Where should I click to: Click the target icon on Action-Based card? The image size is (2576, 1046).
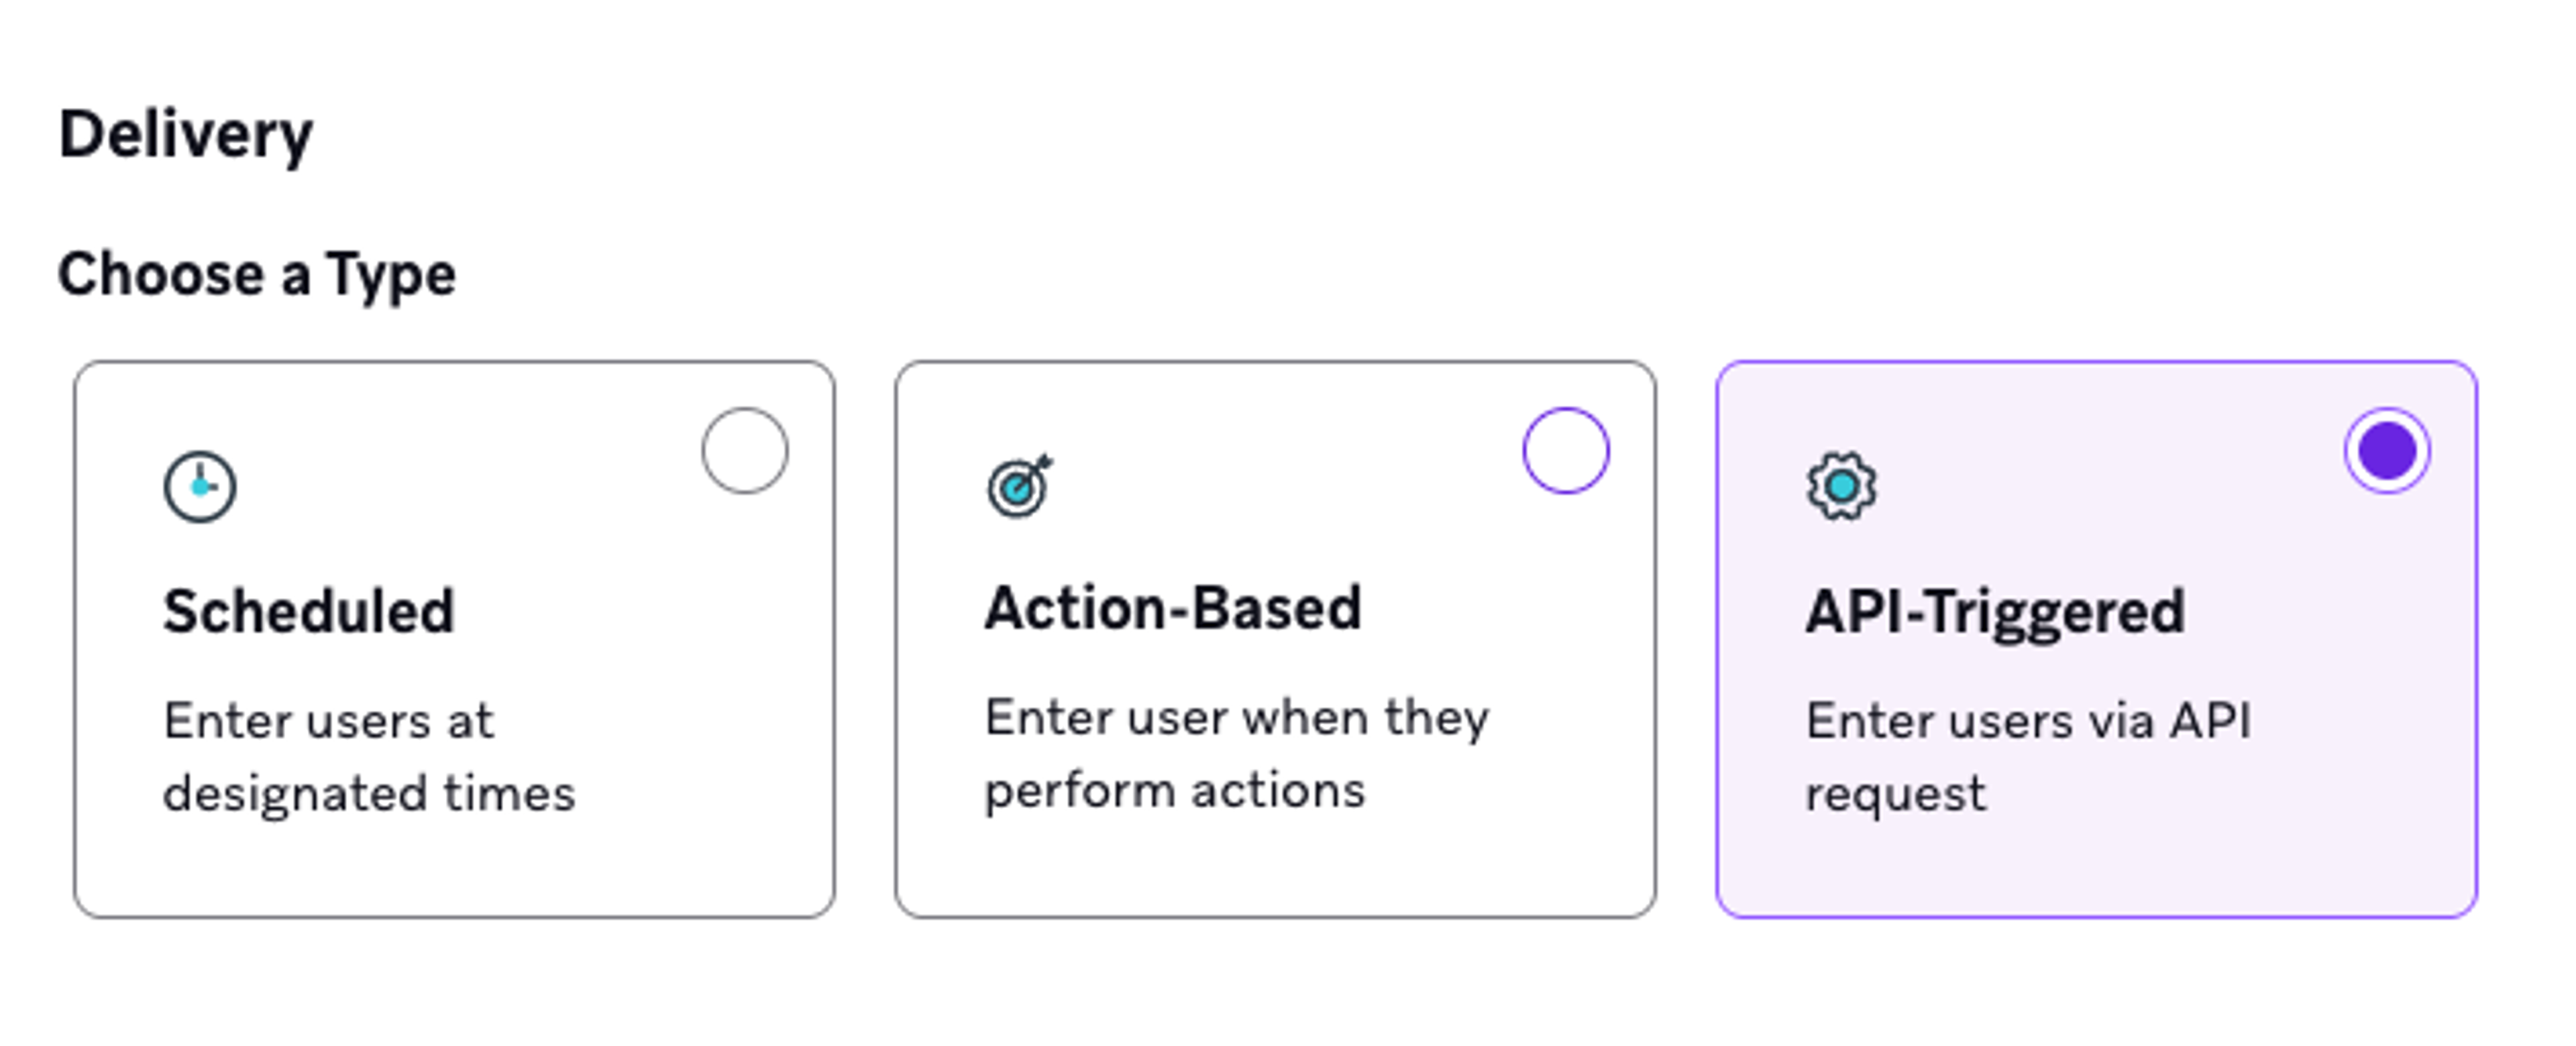(x=1017, y=490)
